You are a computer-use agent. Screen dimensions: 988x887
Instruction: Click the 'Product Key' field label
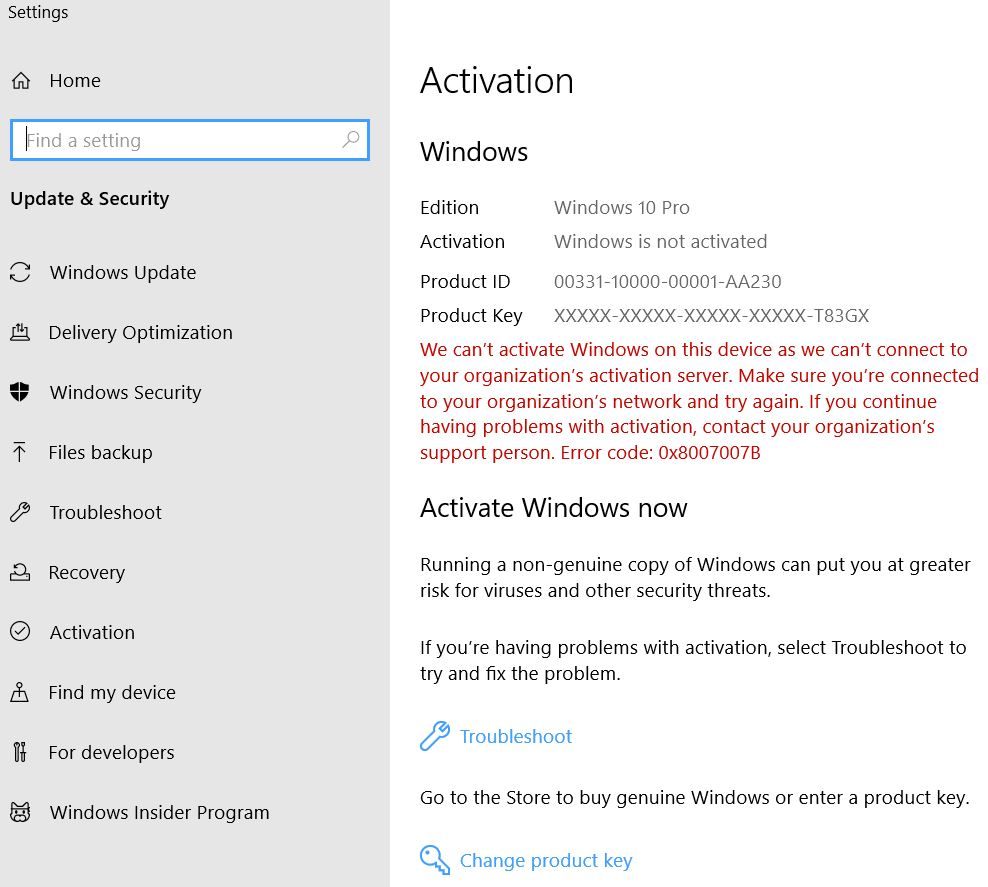coord(471,315)
